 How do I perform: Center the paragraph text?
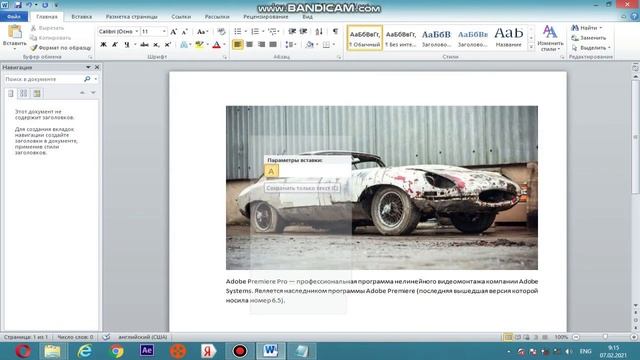pyautogui.click(x=249, y=44)
